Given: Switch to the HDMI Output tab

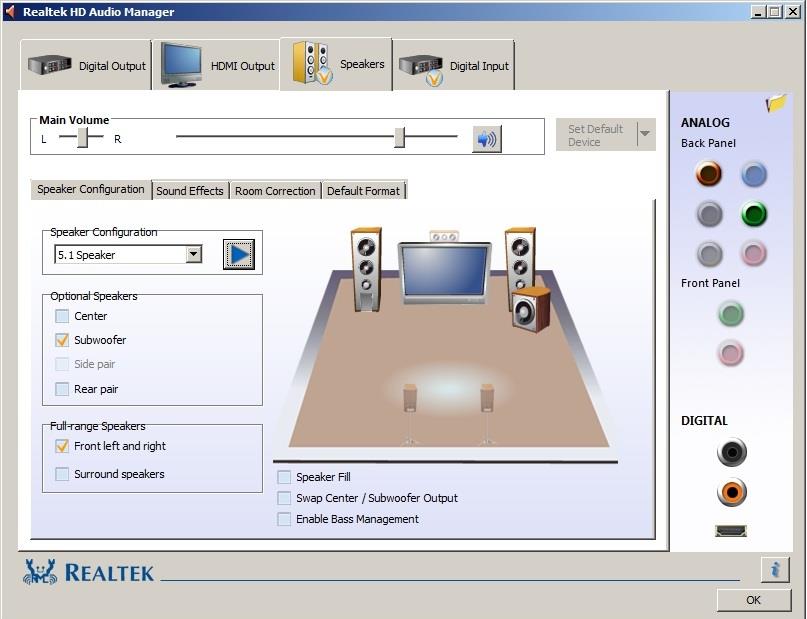Looking at the screenshot, I should pyautogui.click(x=216, y=65).
